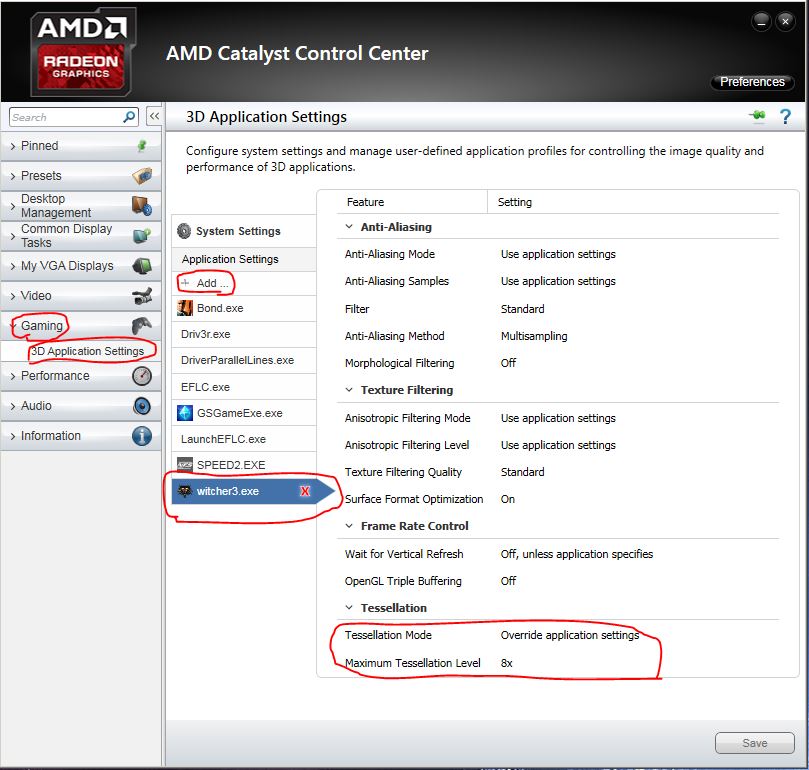Toggle Surface Format Optimization On setting
The height and width of the screenshot is (770, 809).
[508, 499]
